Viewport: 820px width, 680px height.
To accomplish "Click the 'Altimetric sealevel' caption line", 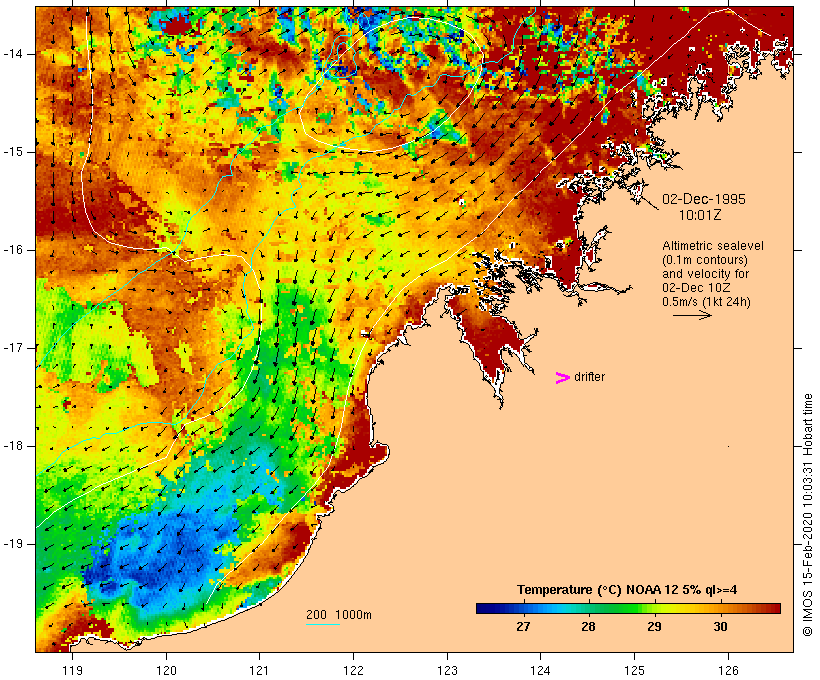I will click(x=713, y=246).
